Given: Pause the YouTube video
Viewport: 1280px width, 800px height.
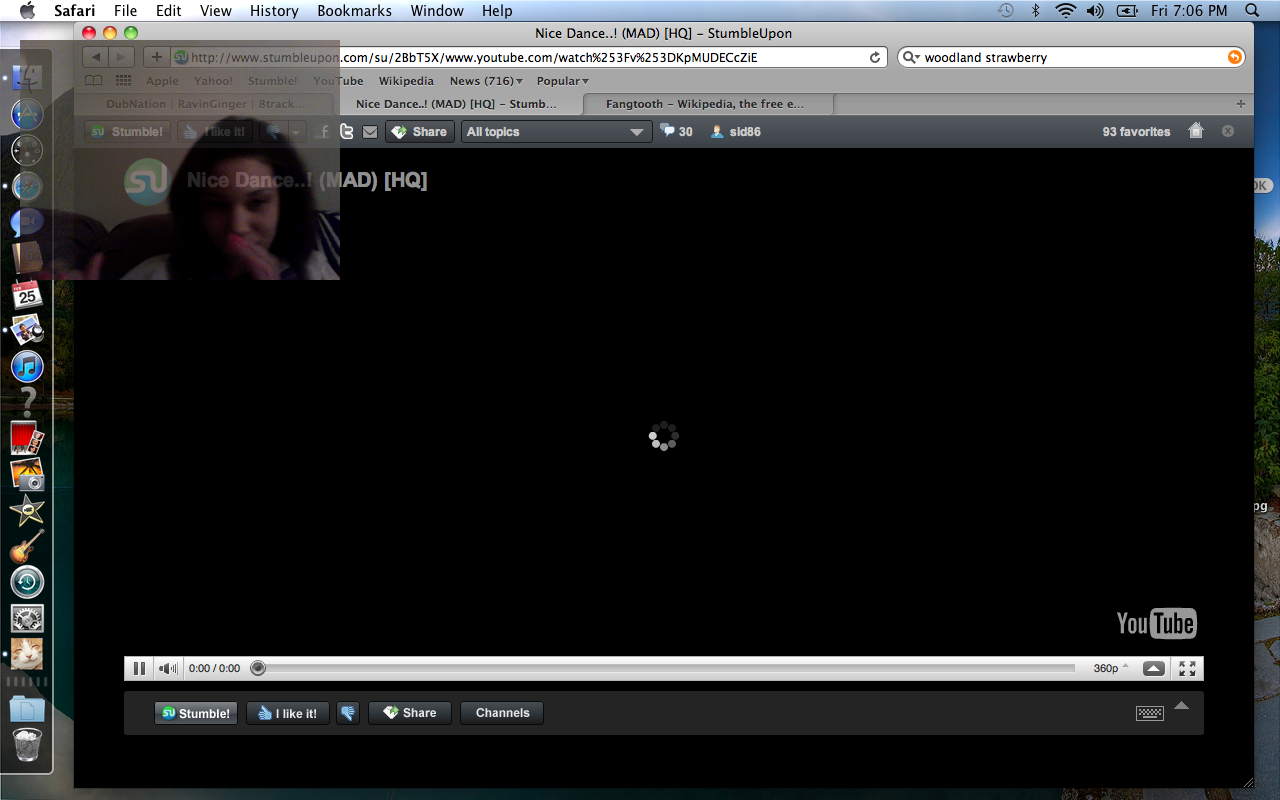Looking at the screenshot, I should tap(139, 668).
